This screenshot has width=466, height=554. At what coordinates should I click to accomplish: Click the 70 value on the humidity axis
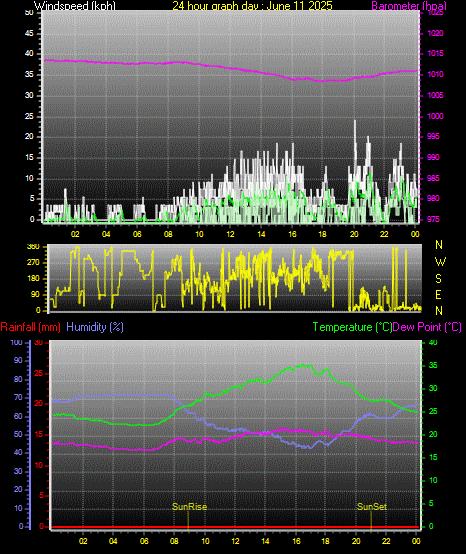[x=18, y=397]
